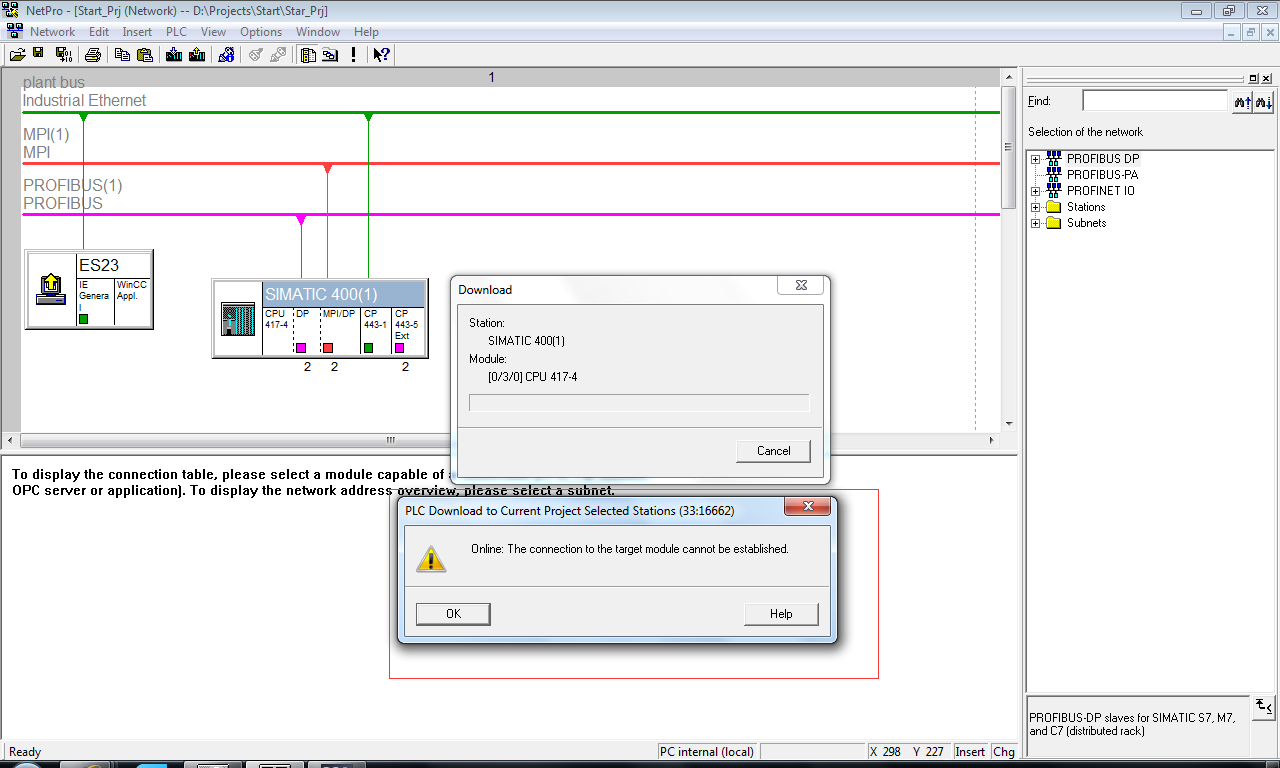Click the magenta CP 443-5 Ext interface square
The image size is (1280, 768).
click(400, 348)
